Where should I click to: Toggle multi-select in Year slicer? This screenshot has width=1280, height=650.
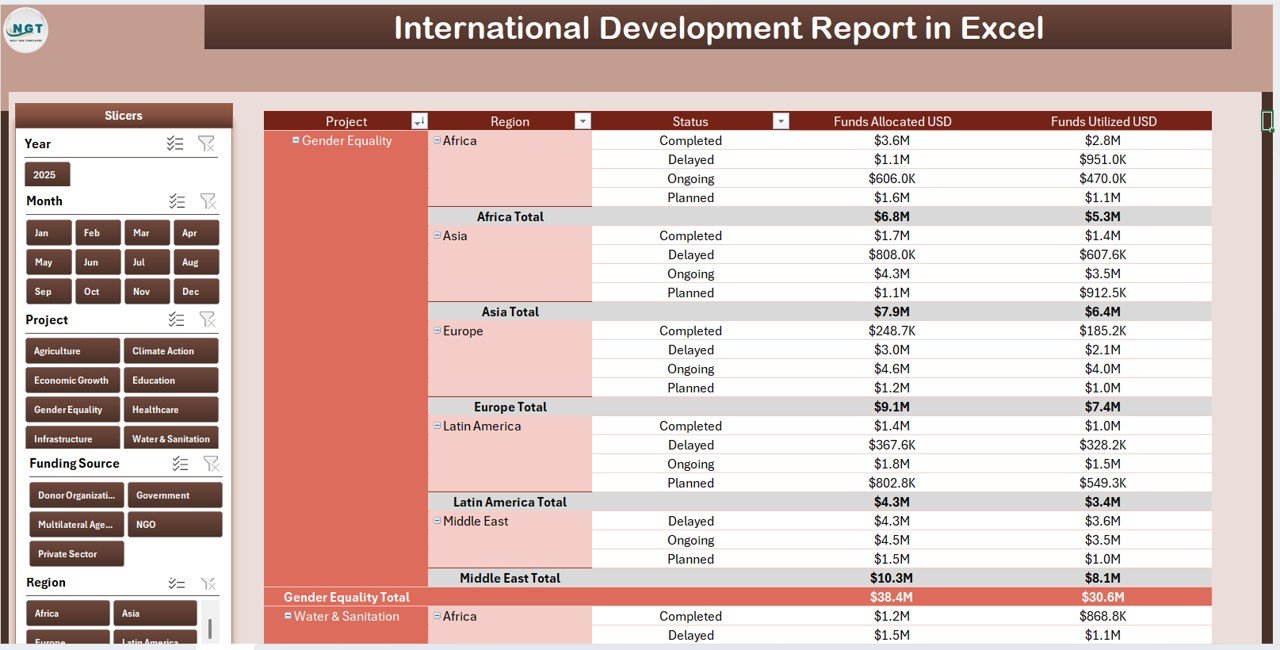point(175,144)
